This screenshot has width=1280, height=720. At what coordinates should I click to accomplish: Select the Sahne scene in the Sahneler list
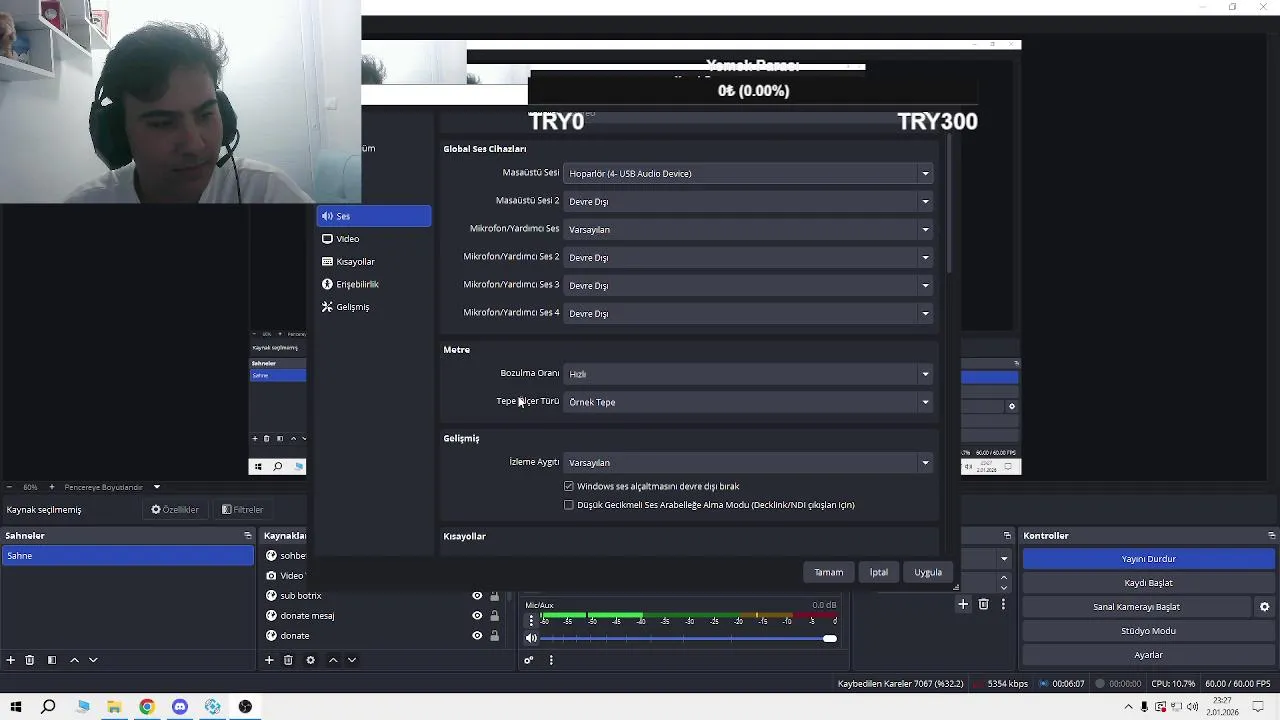[x=128, y=556]
